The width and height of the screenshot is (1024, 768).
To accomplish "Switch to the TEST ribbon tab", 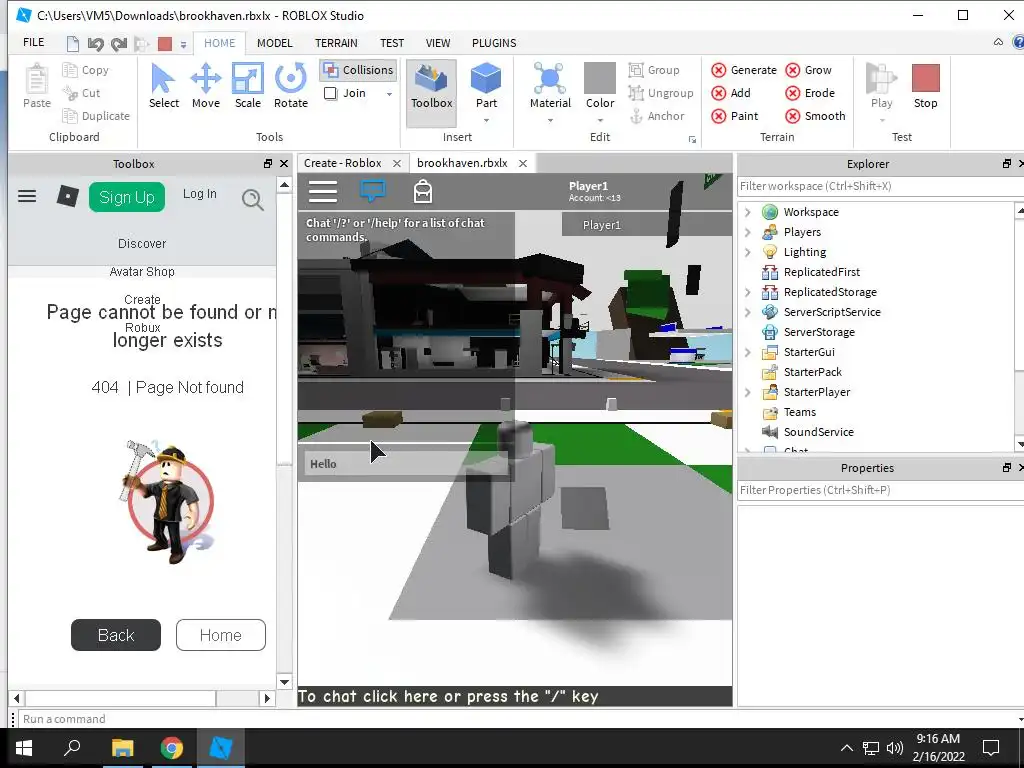I will [392, 43].
